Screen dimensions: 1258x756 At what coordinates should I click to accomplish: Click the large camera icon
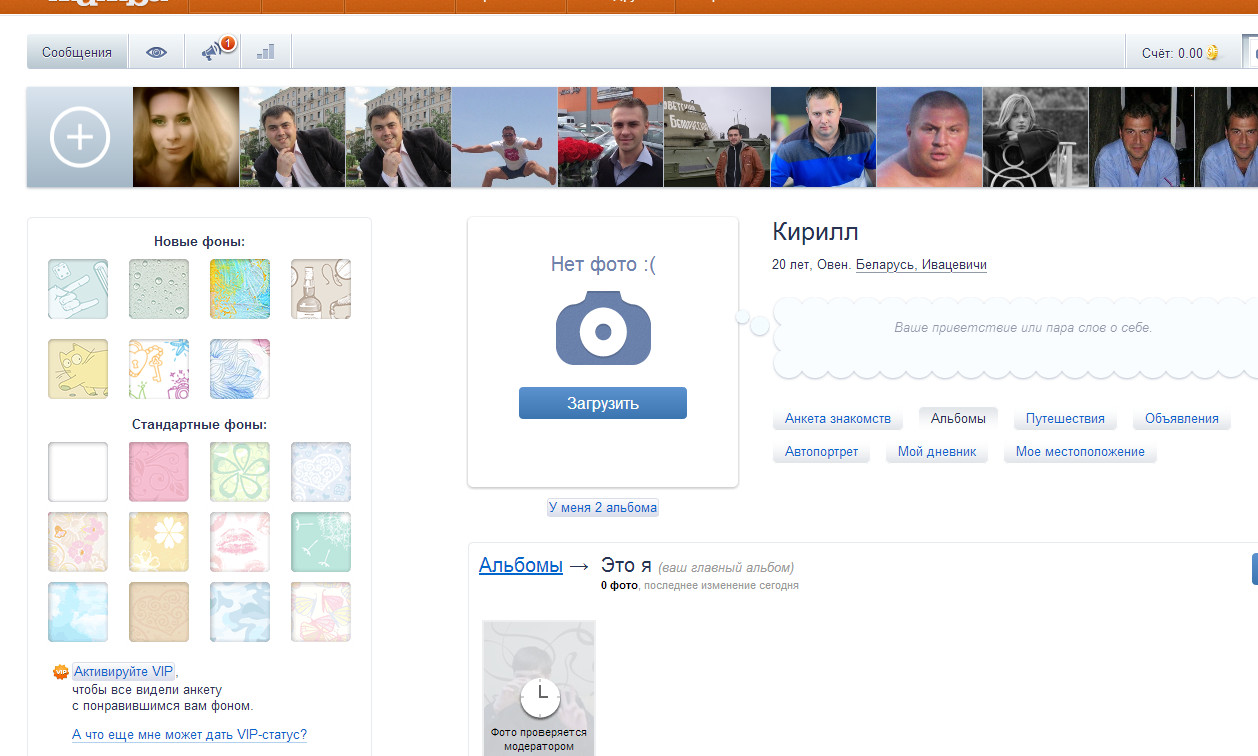603,327
